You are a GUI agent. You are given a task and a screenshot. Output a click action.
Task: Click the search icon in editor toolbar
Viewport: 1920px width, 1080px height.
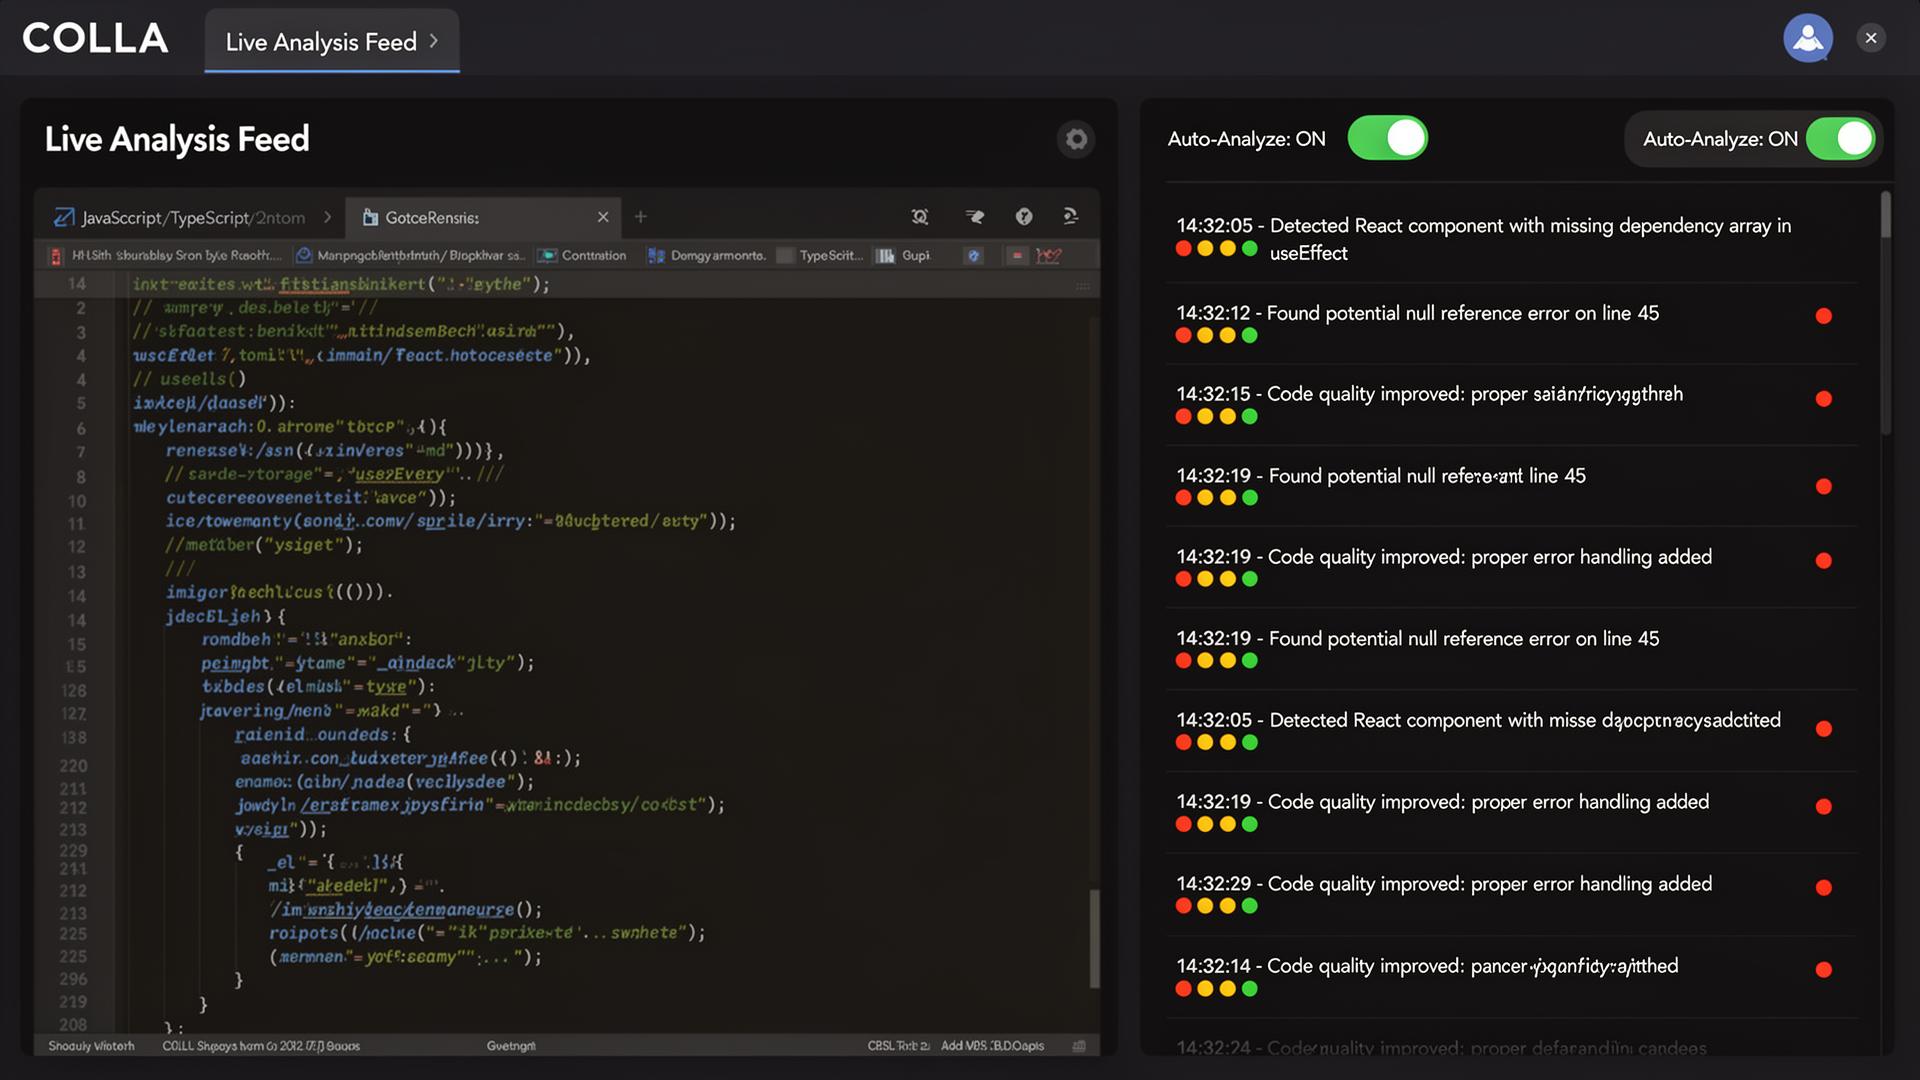click(x=920, y=217)
